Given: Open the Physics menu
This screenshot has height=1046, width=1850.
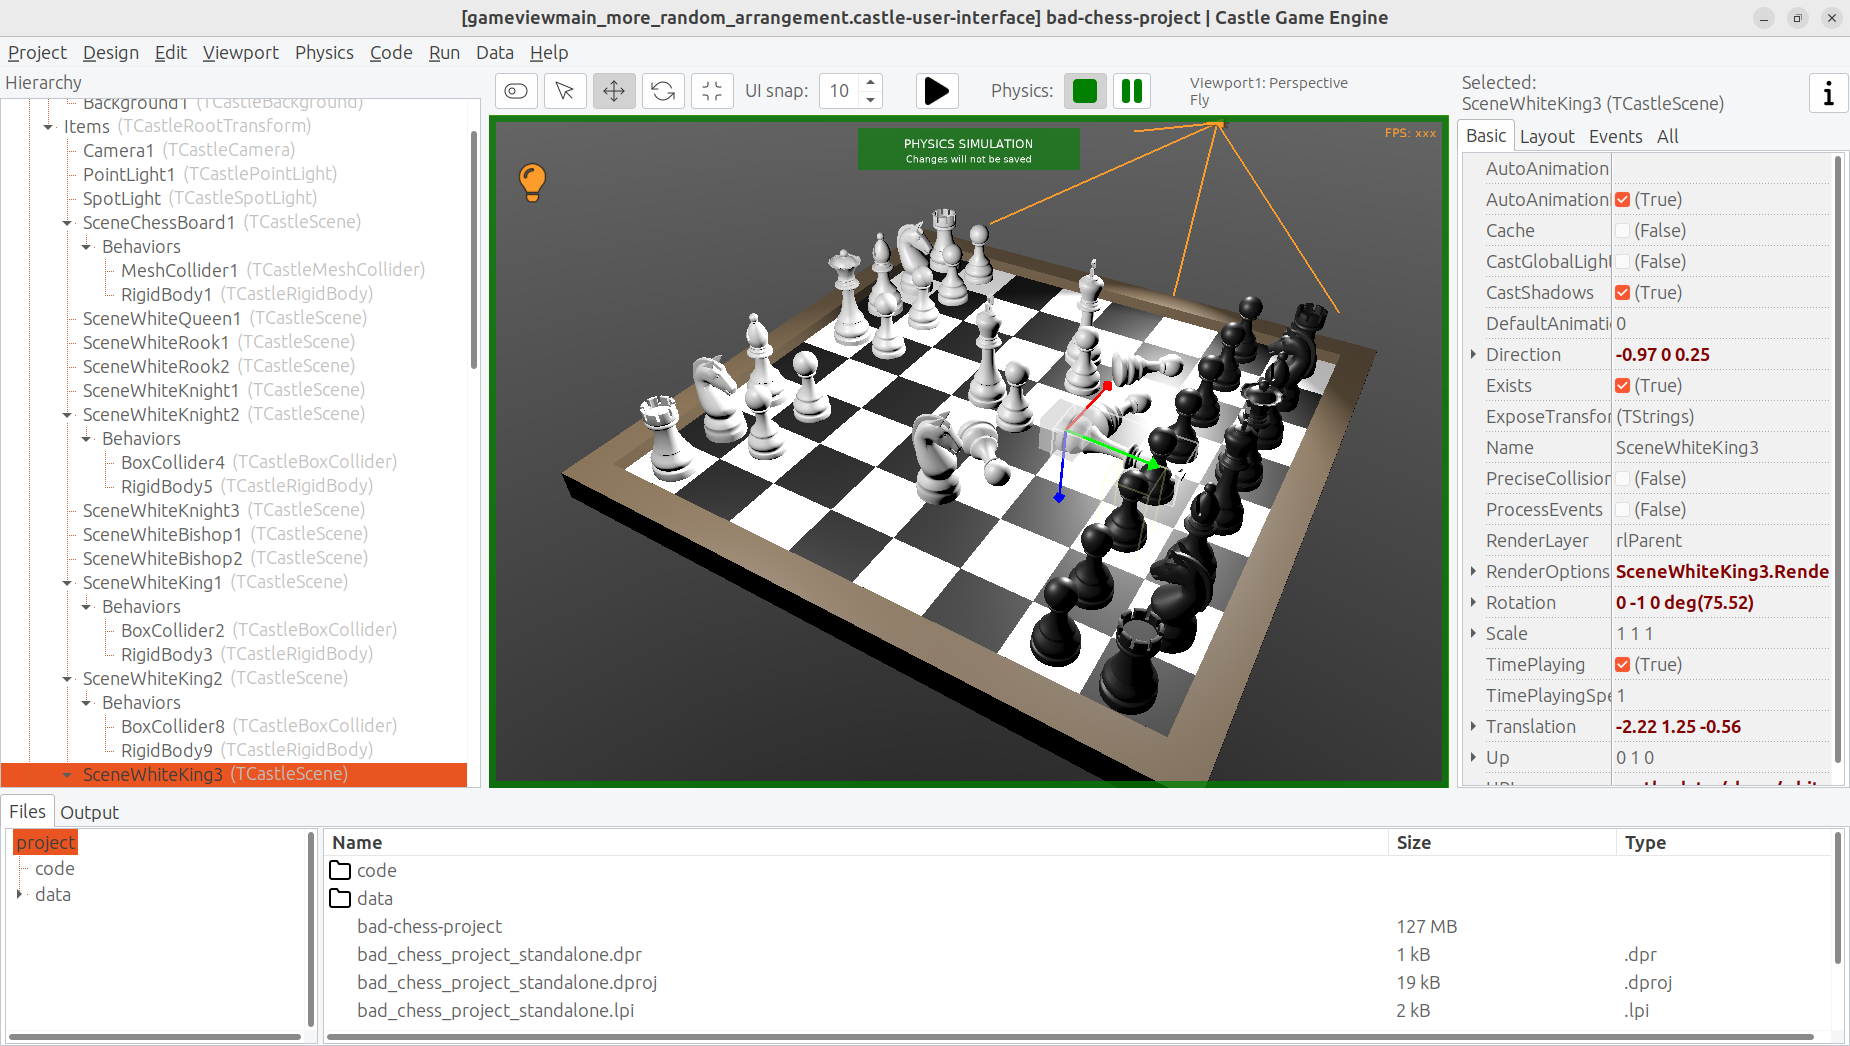Looking at the screenshot, I should coord(324,53).
